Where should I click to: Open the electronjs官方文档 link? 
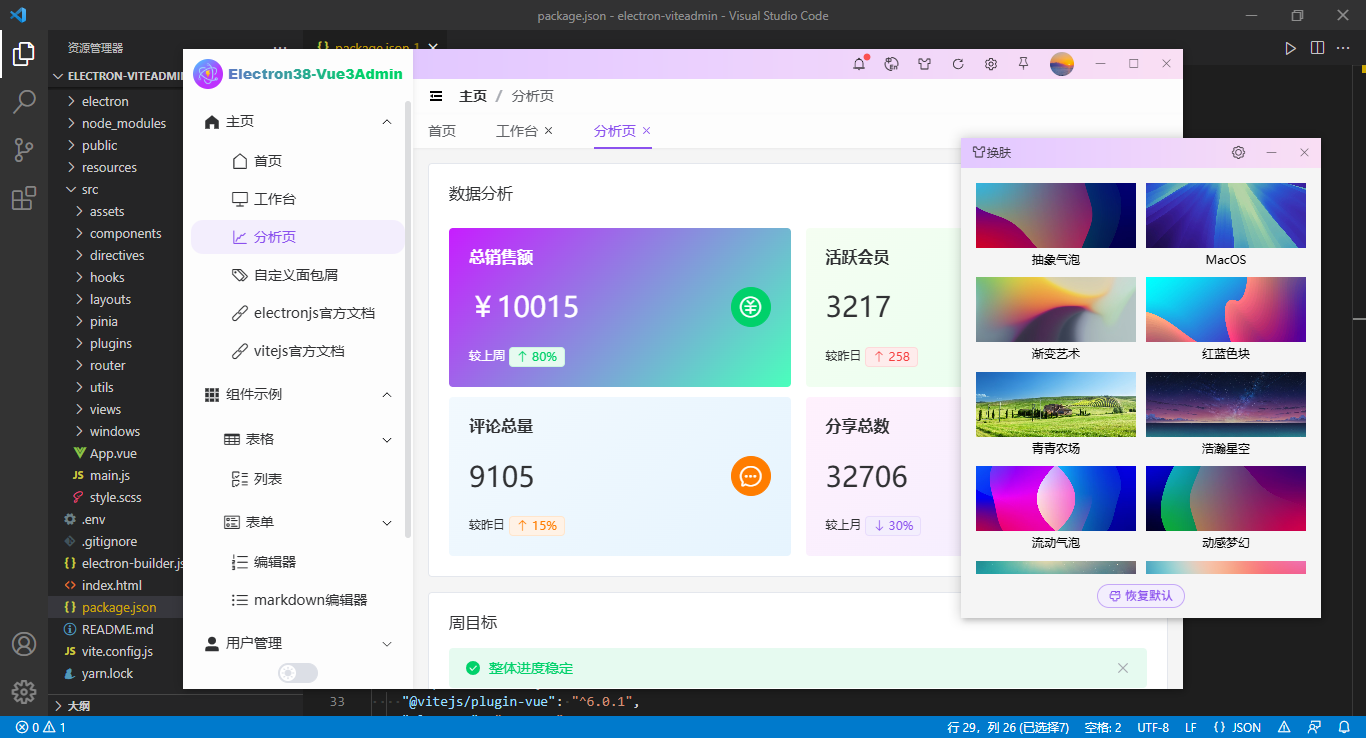coord(314,313)
